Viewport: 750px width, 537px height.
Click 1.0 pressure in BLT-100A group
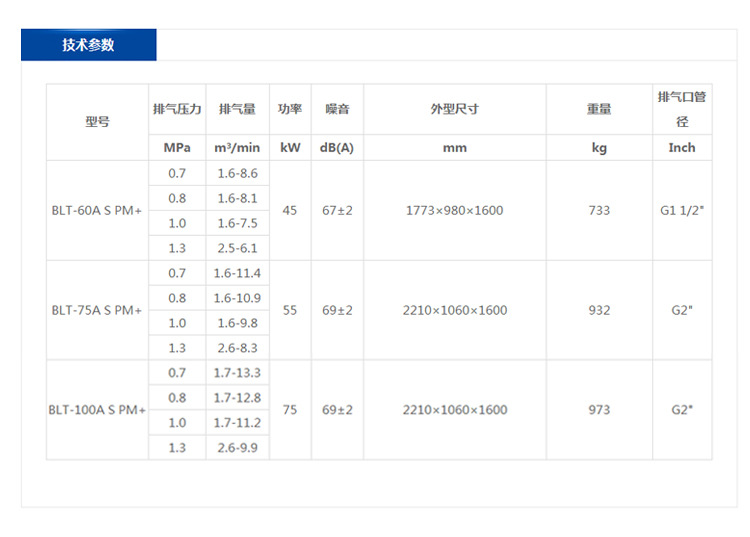point(177,423)
